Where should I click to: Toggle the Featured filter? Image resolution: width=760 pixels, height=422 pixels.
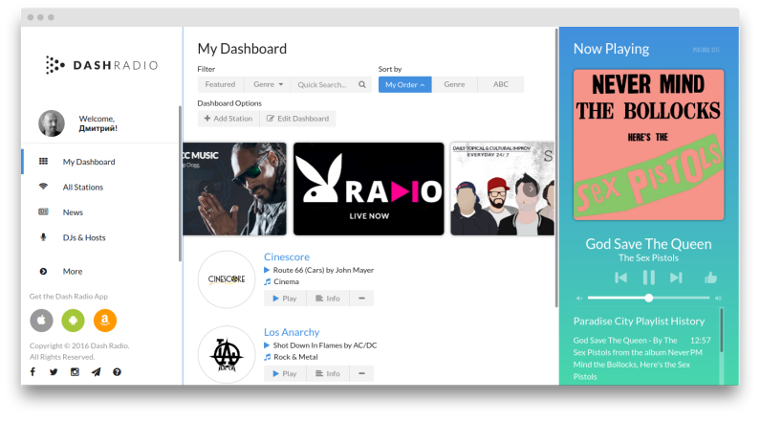[x=220, y=84]
